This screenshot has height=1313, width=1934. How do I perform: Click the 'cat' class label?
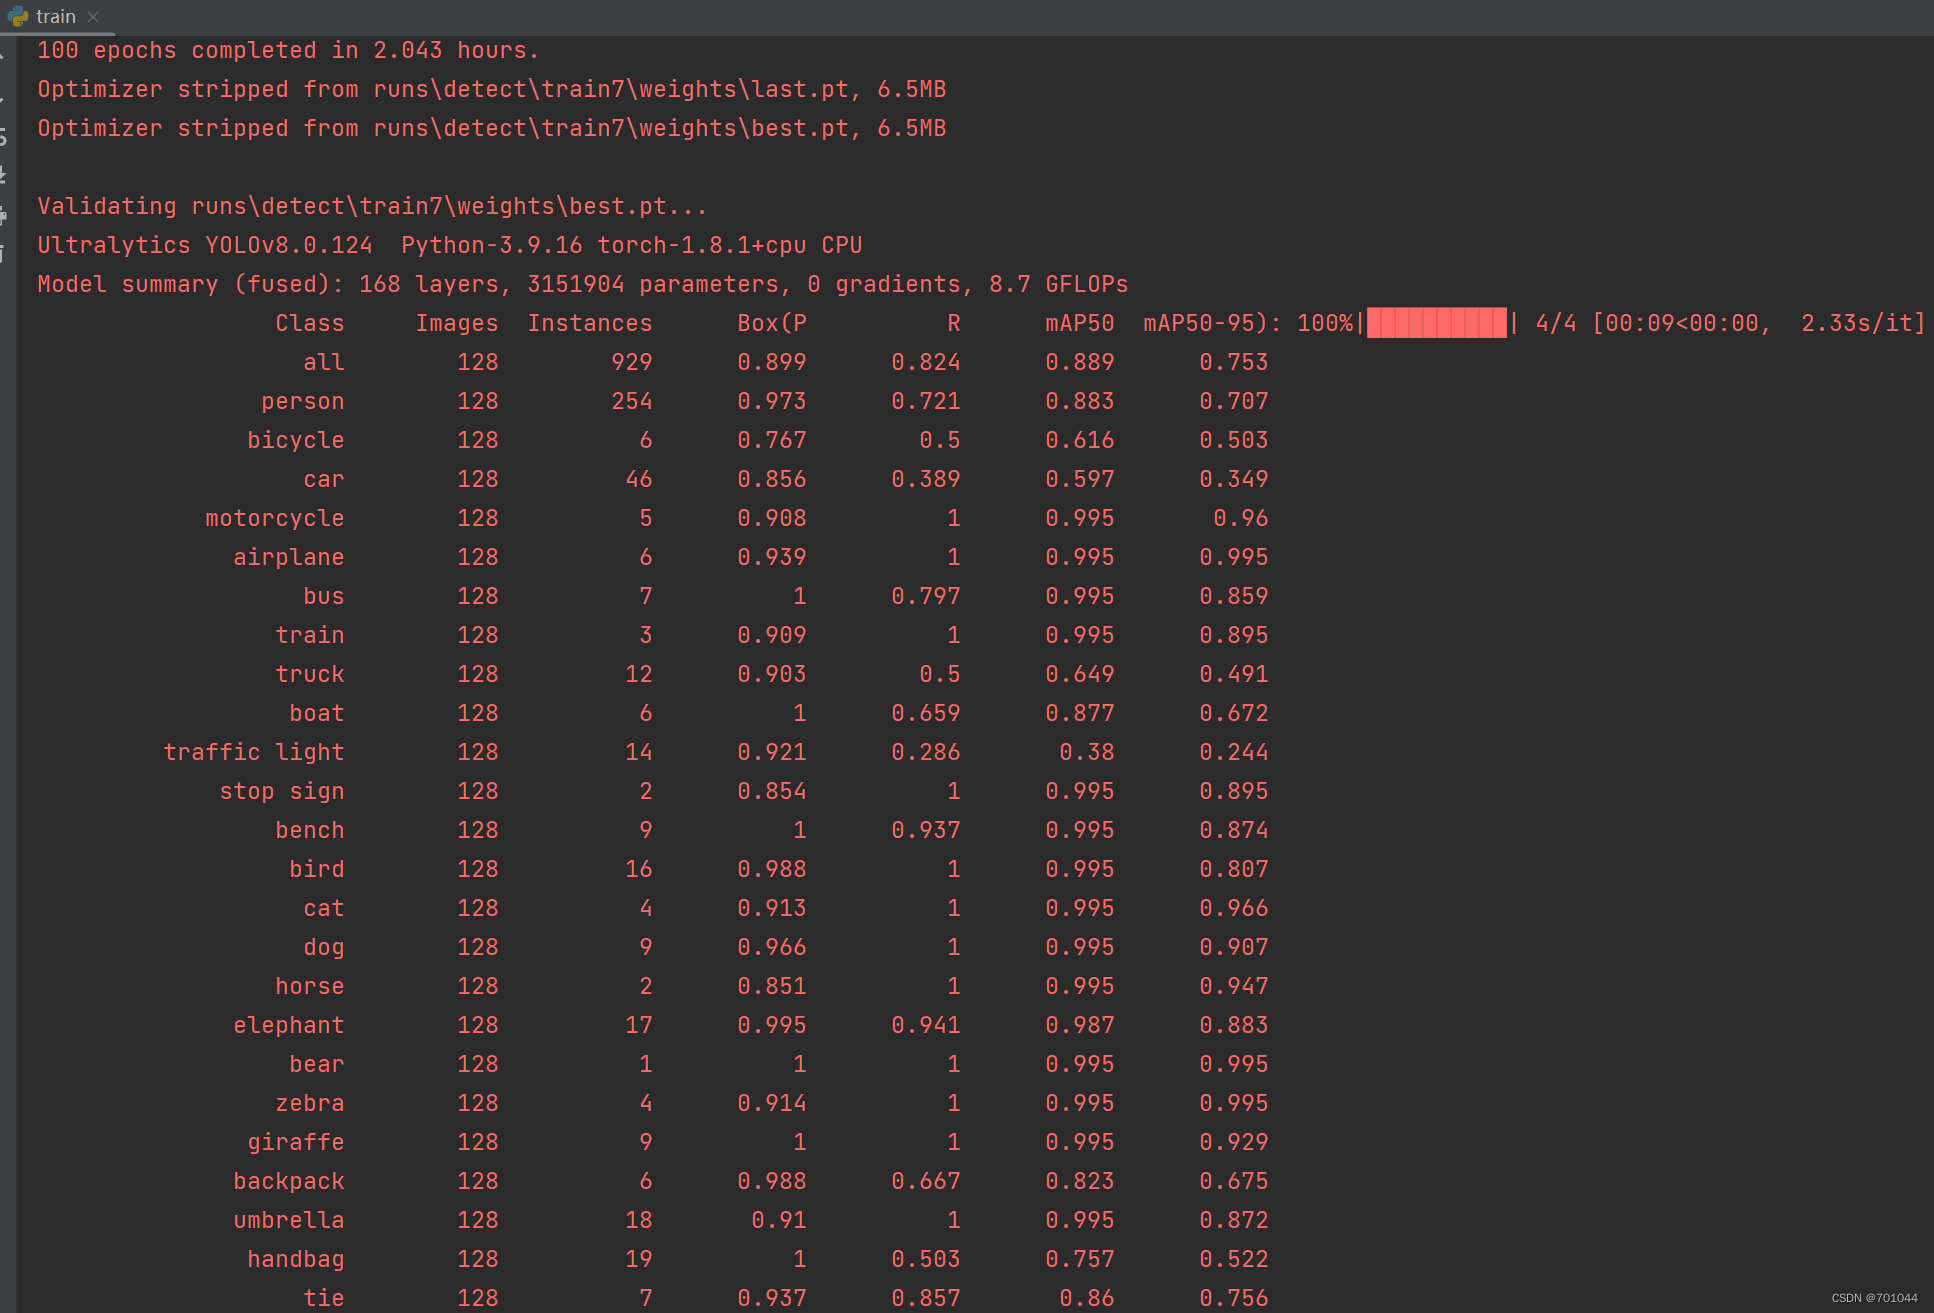(324, 908)
